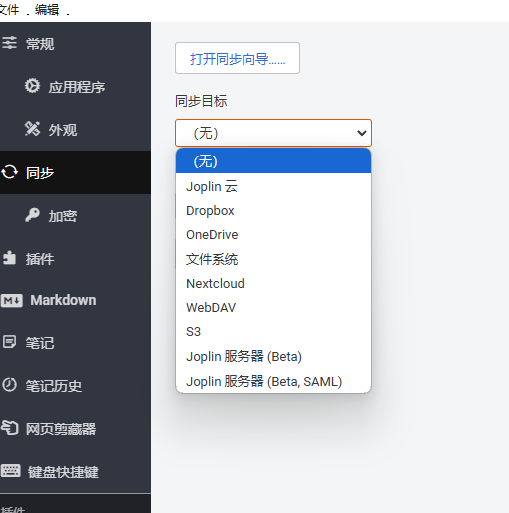The width and height of the screenshot is (509, 513).
Task: Click the 键盘快捷键 keyboard icon
Action: [11, 471]
